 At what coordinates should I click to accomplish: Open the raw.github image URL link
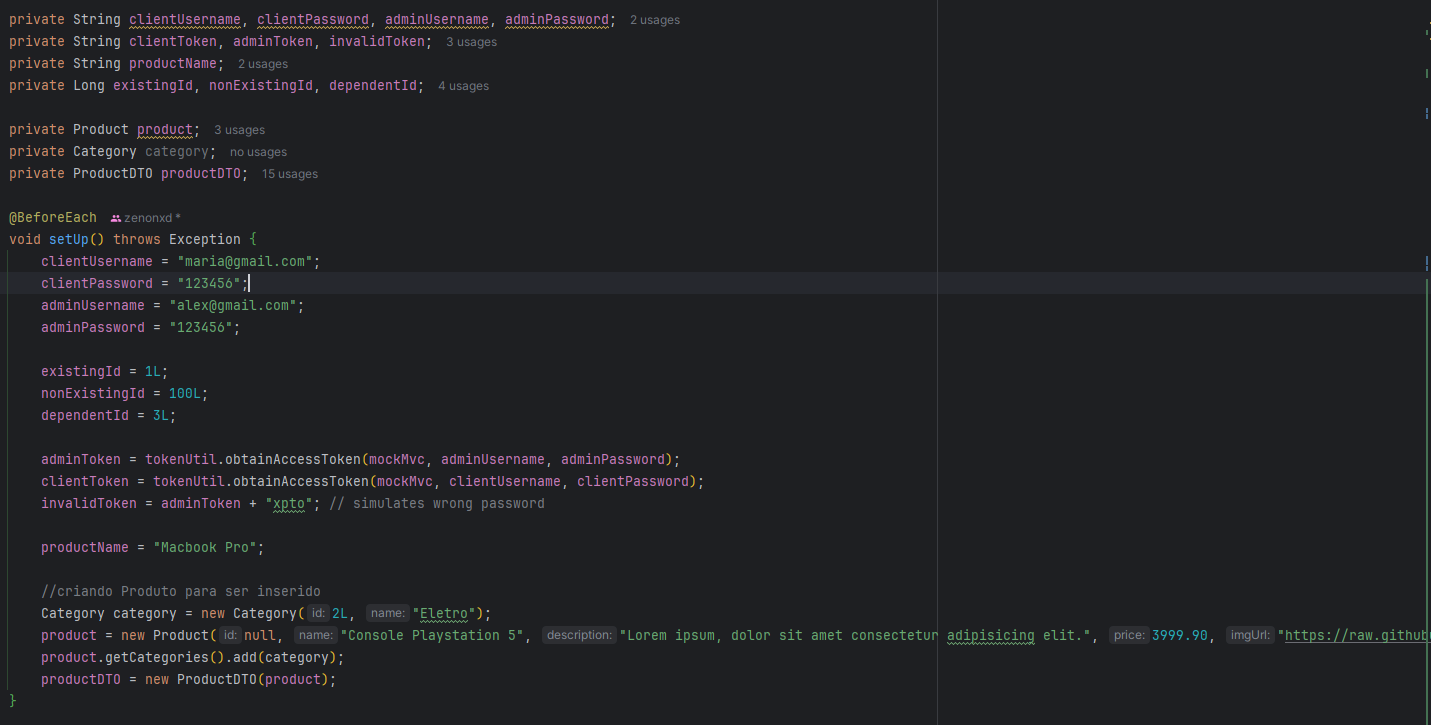click(1355, 636)
